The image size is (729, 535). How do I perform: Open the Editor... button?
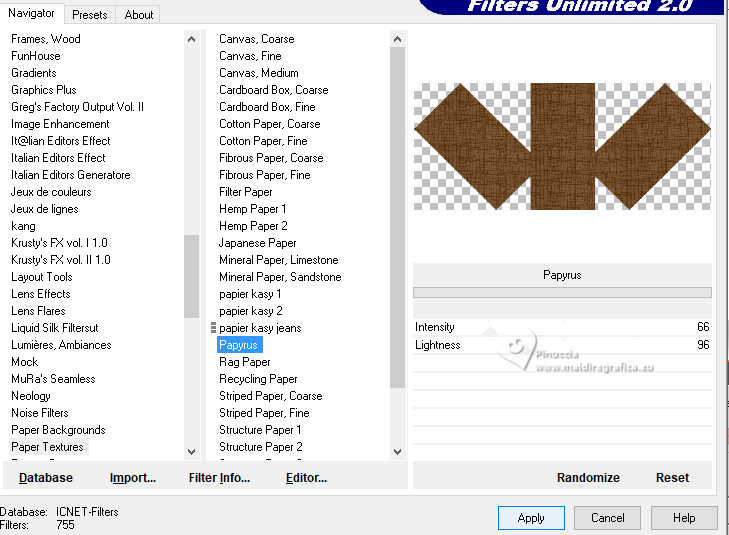[306, 477]
